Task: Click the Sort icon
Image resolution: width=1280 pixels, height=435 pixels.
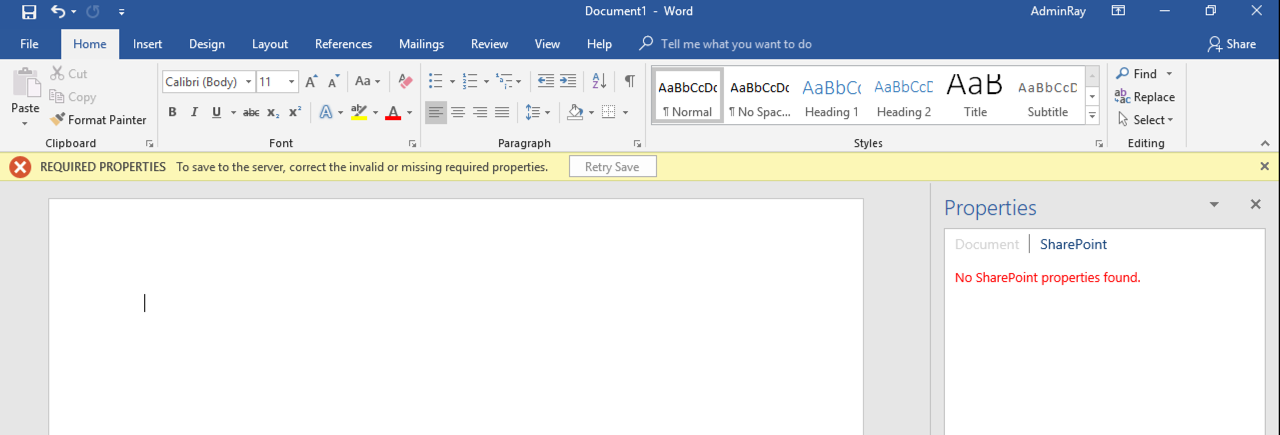Action: [599, 82]
